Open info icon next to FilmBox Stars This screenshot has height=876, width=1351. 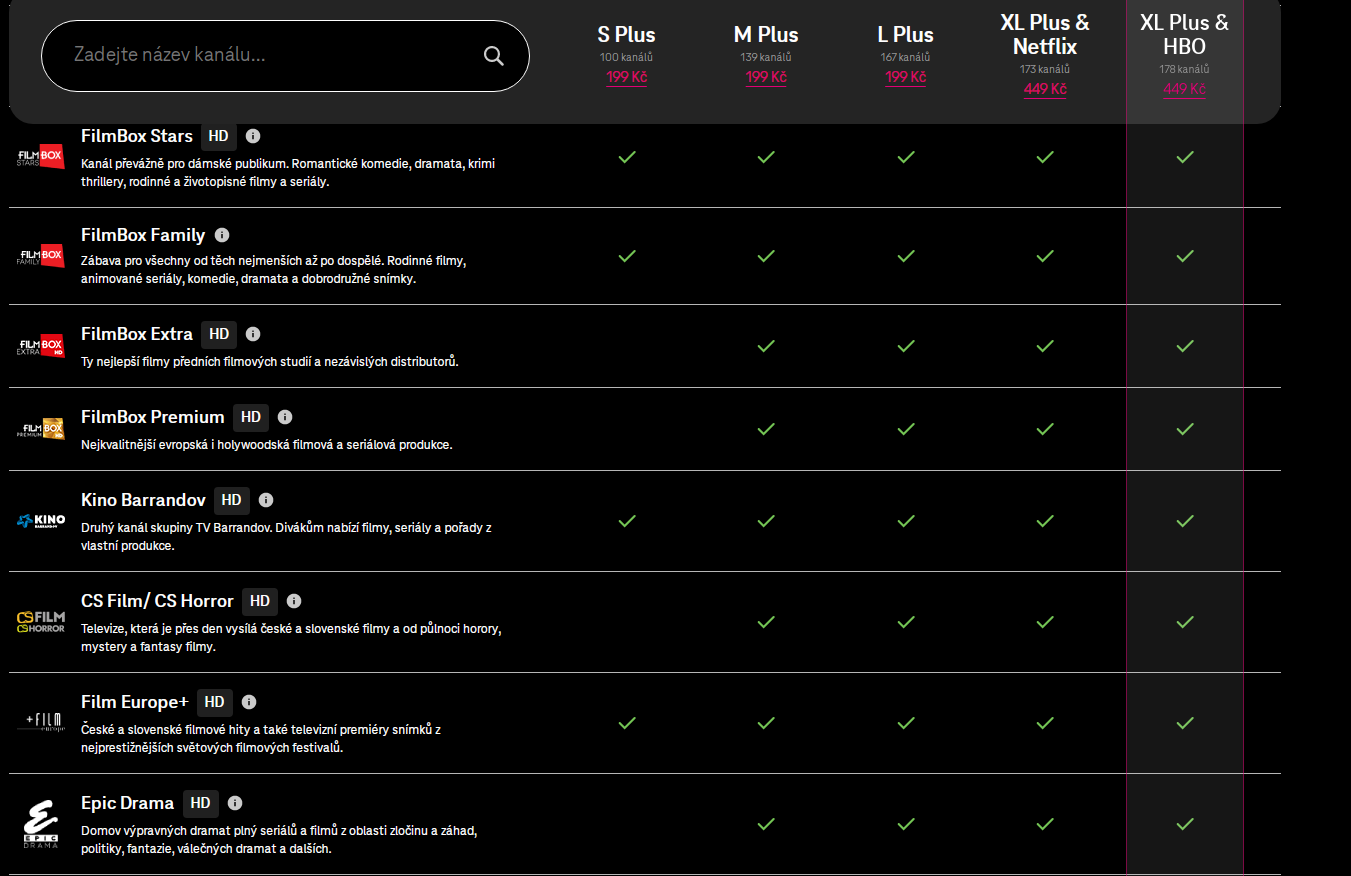click(253, 136)
